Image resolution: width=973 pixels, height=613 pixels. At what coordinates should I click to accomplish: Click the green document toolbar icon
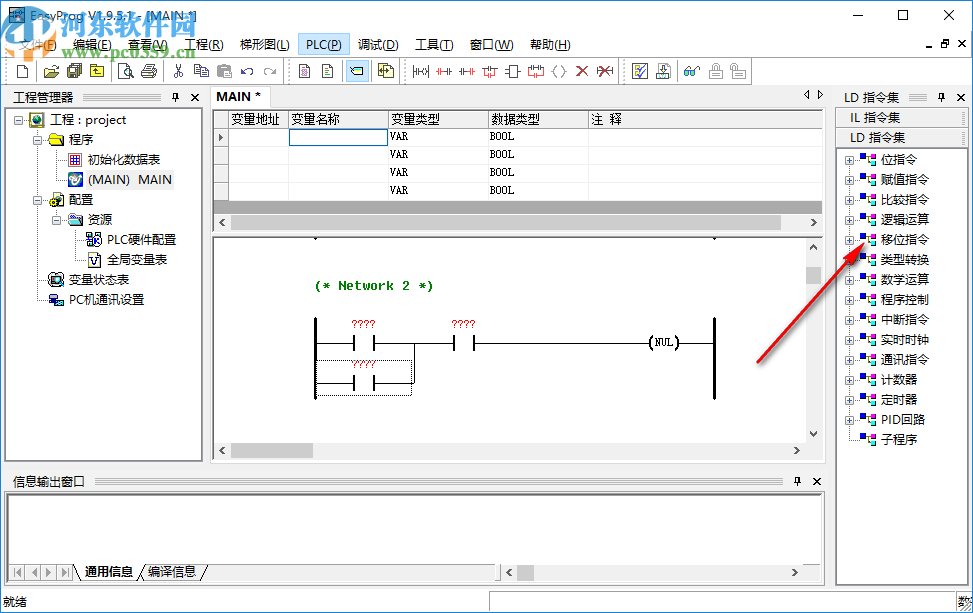pos(328,71)
